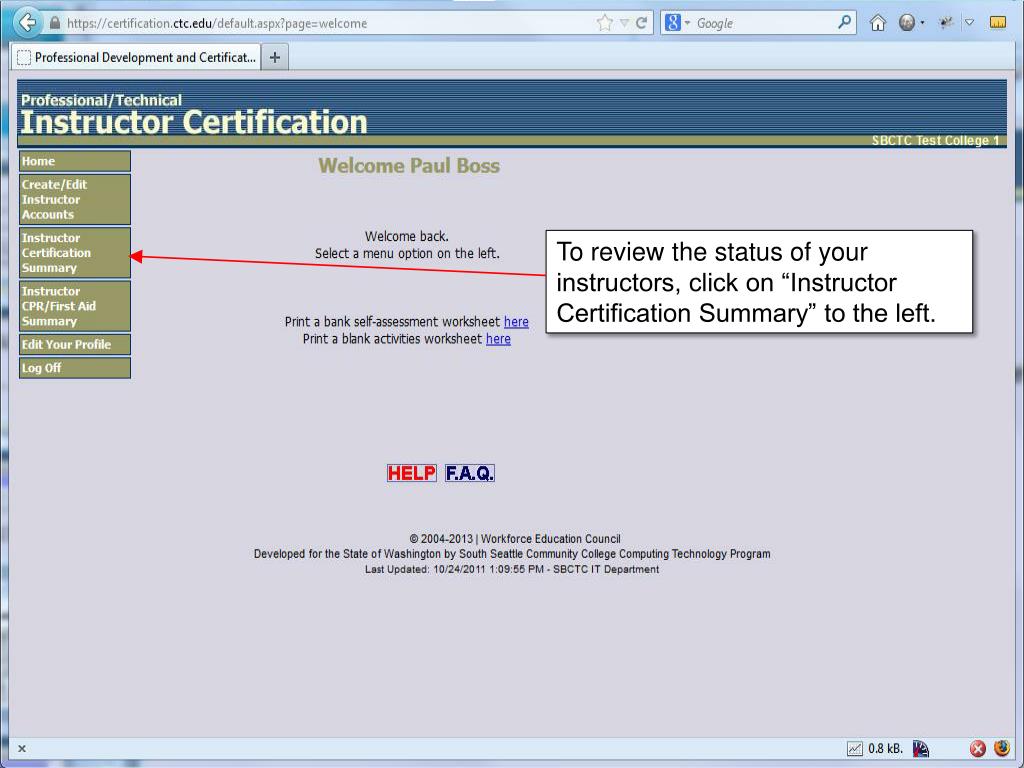Click the self-assessment worksheet 'here' link

click(516, 322)
